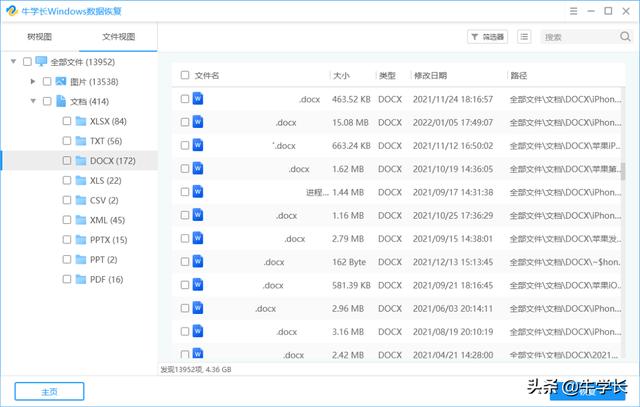Image resolution: width=640 pixels, height=407 pixels.
Task: Switch to the 文件视图 tab
Action: tap(118, 37)
